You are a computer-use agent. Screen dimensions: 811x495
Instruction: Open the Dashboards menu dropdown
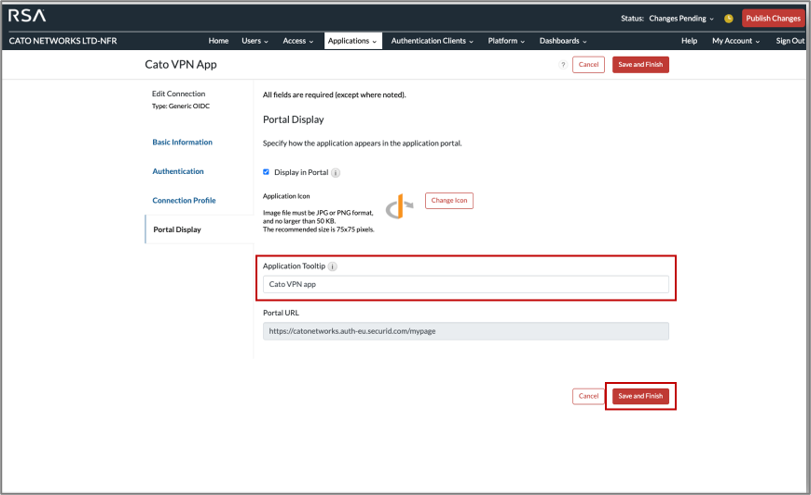click(x=563, y=41)
